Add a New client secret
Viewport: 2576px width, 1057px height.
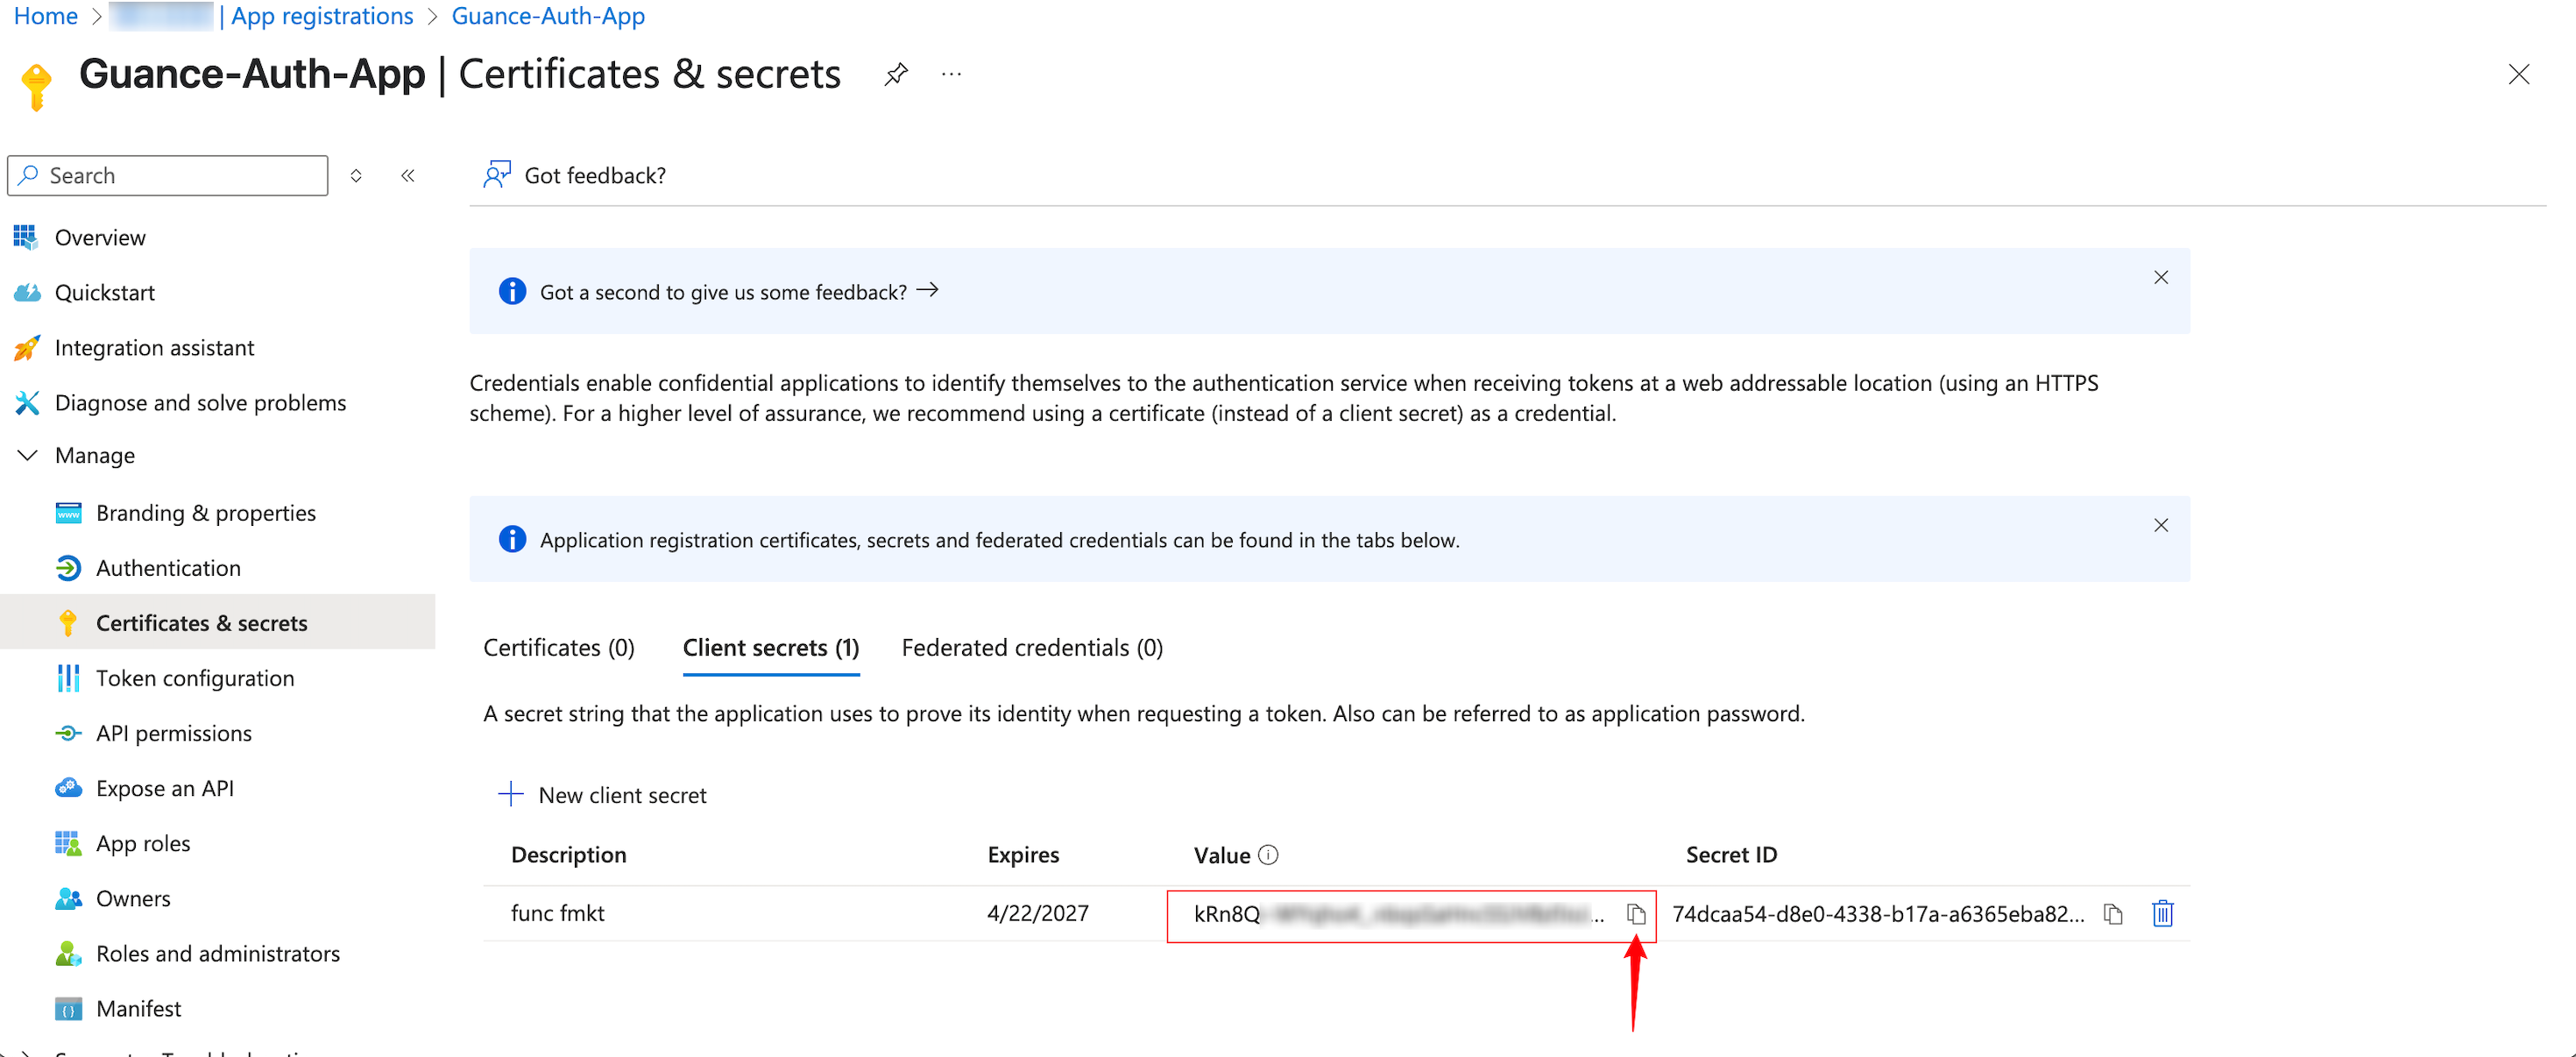point(603,795)
